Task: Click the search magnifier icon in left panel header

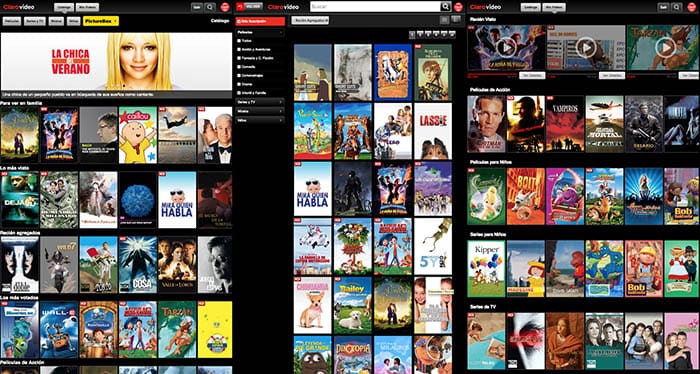Action: coord(210,7)
